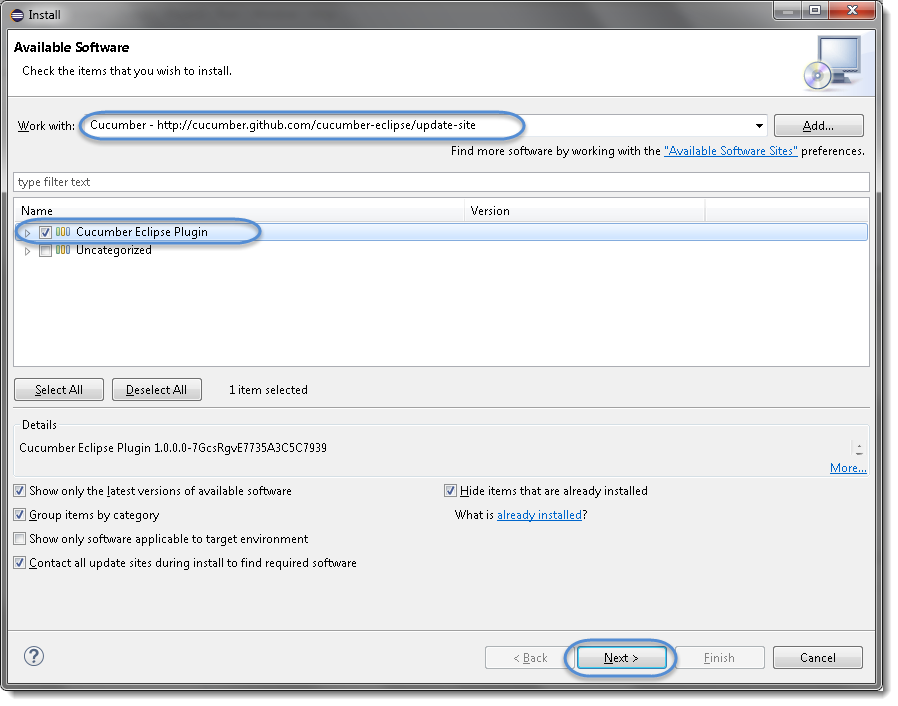Open the already installed link
The image size is (898, 706).
coord(539,515)
